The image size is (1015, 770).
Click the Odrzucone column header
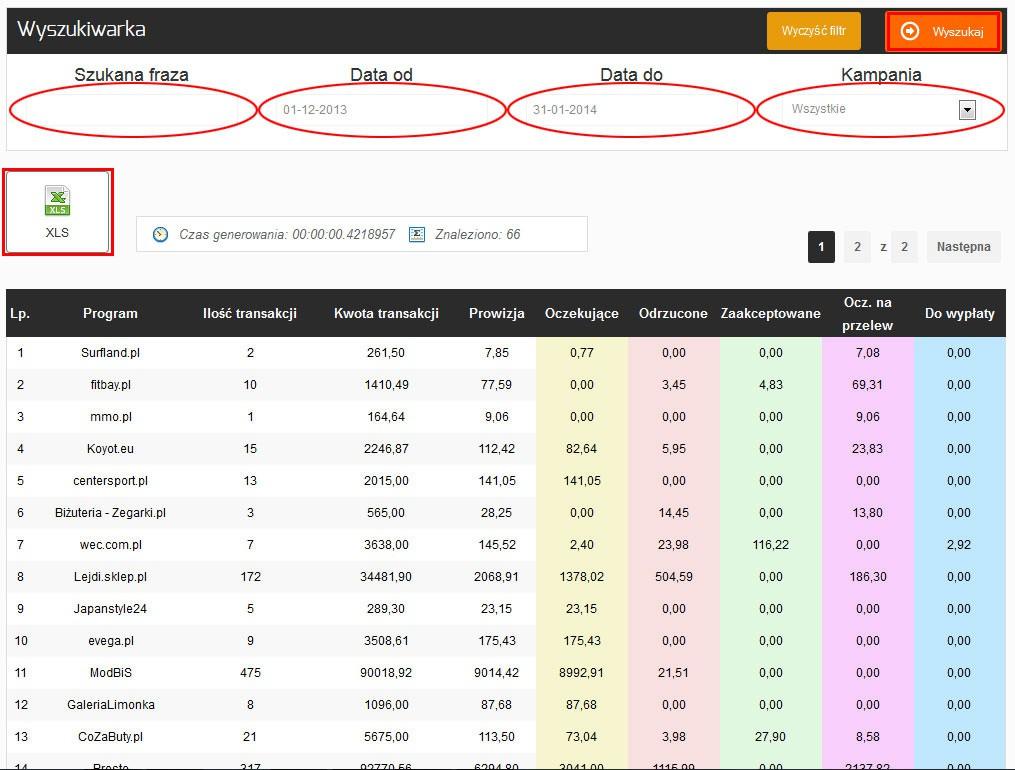673,313
